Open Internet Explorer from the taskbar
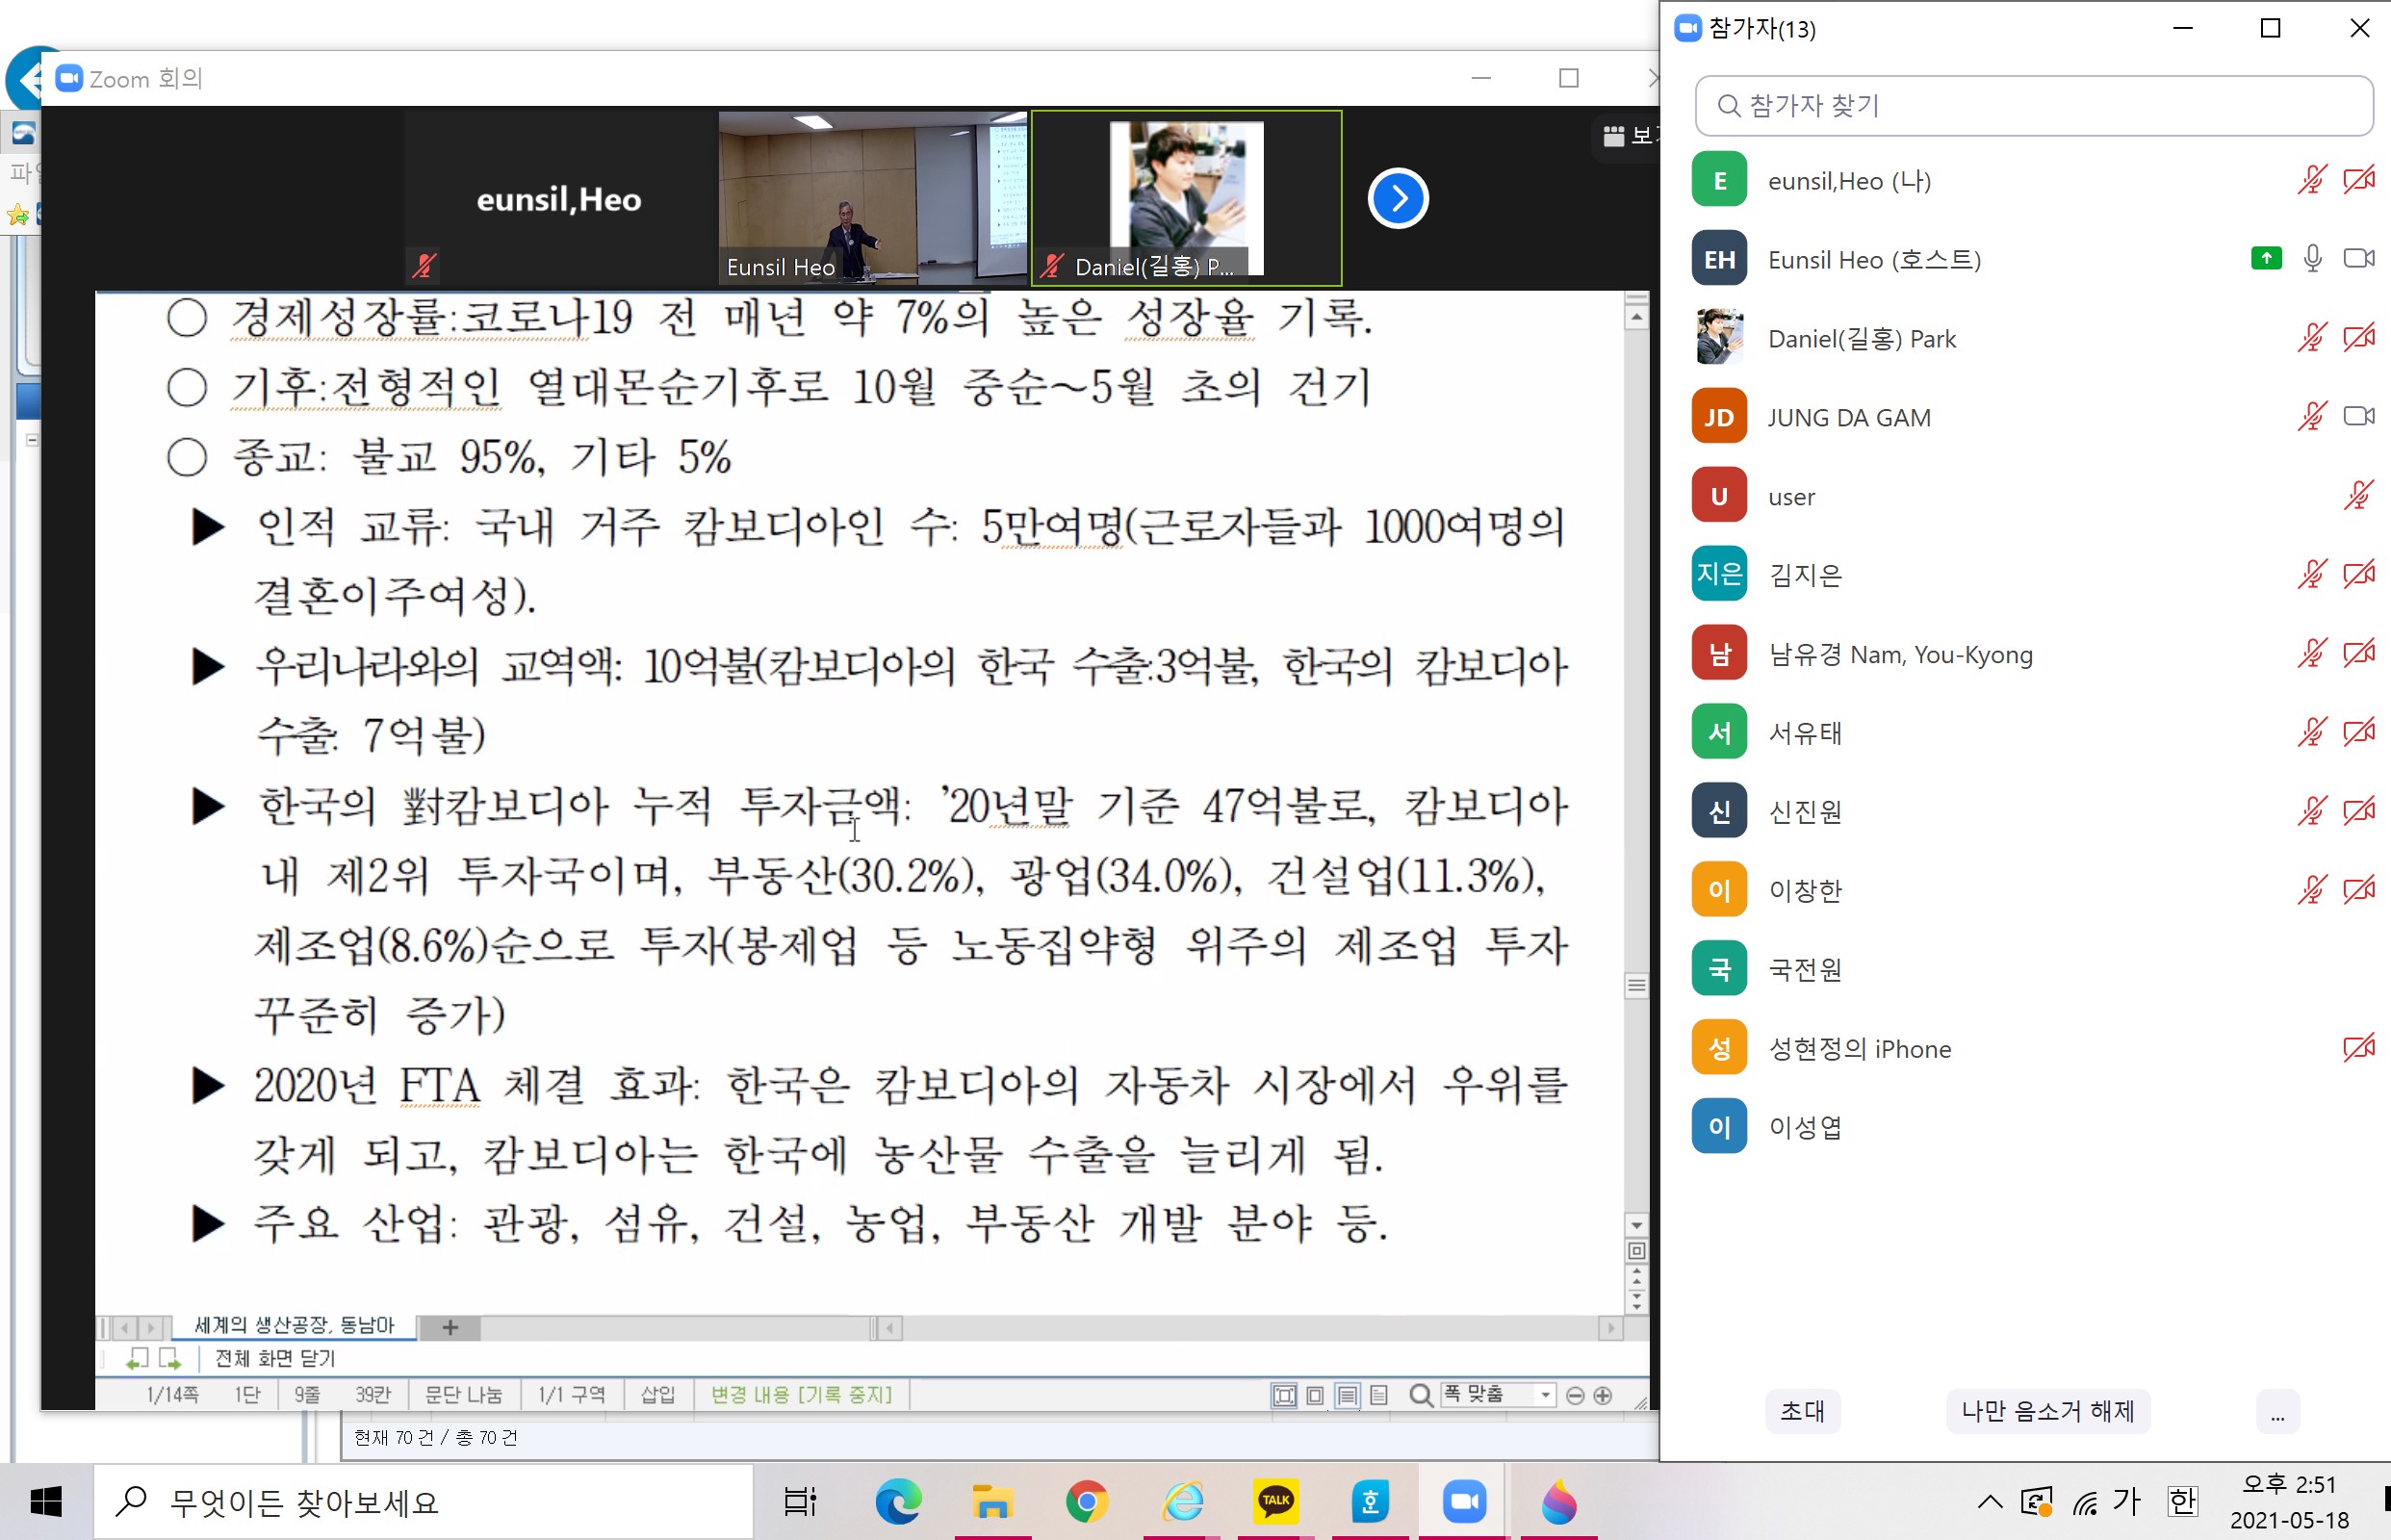 point(1182,1501)
